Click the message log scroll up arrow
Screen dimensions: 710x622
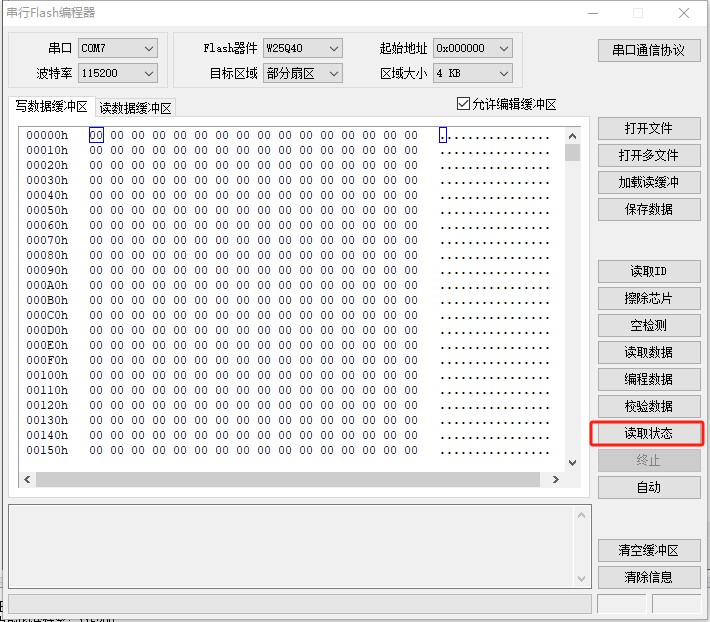(x=582, y=515)
